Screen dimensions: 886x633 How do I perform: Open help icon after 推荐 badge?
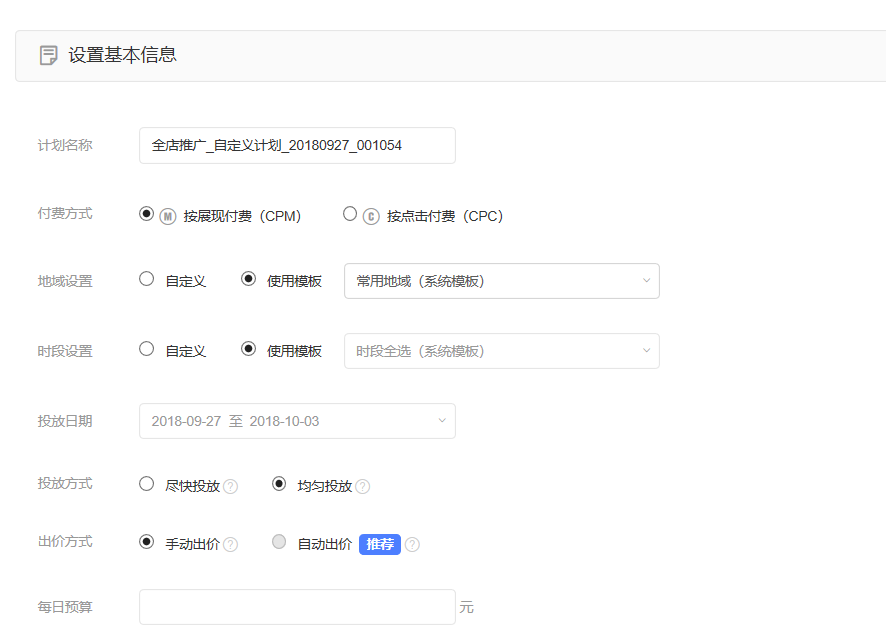click(x=412, y=544)
